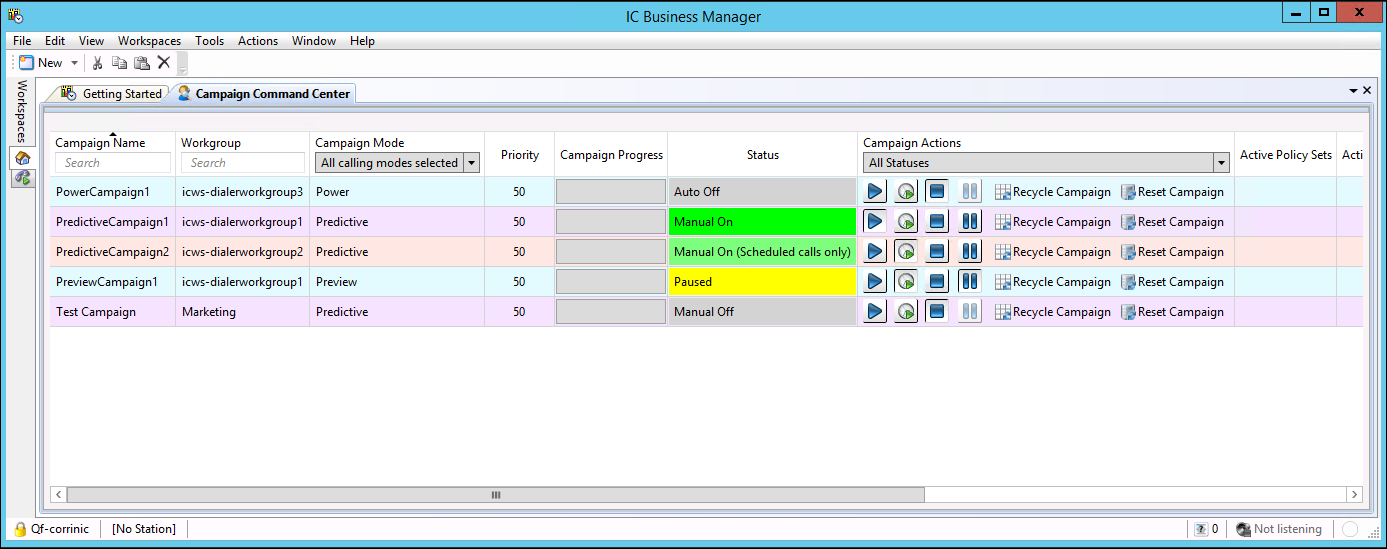Viewport: 1387px width, 549px height.
Task: Click the cut scissors toolbar icon
Action: pos(98,63)
